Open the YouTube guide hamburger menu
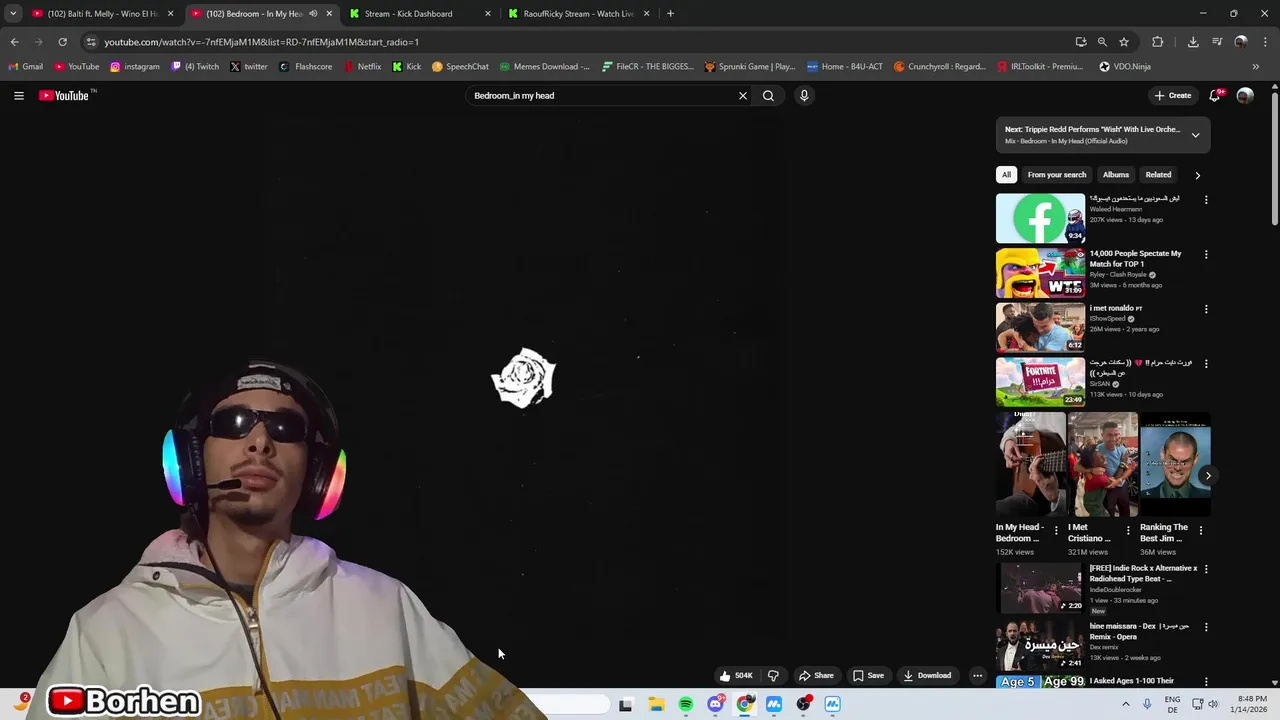The image size is (1280, 720). click(x=19, y=96)
